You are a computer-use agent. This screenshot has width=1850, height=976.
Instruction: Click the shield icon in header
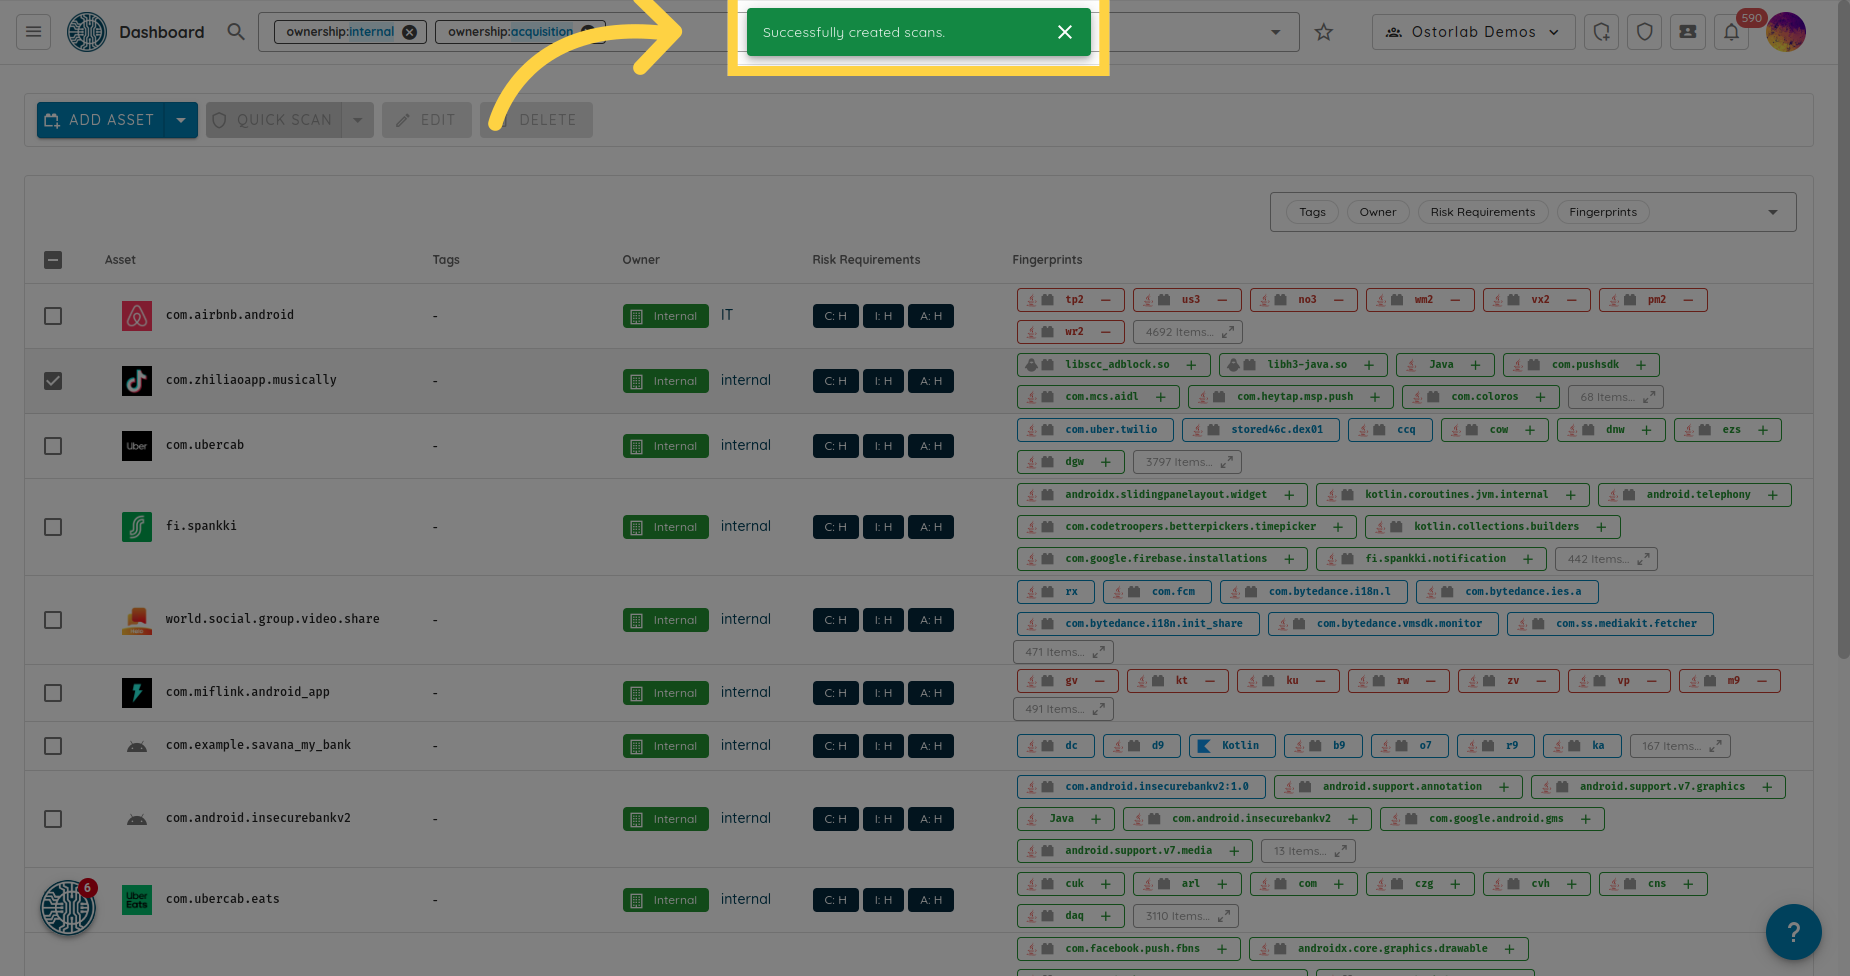[x=1645, y=32]
